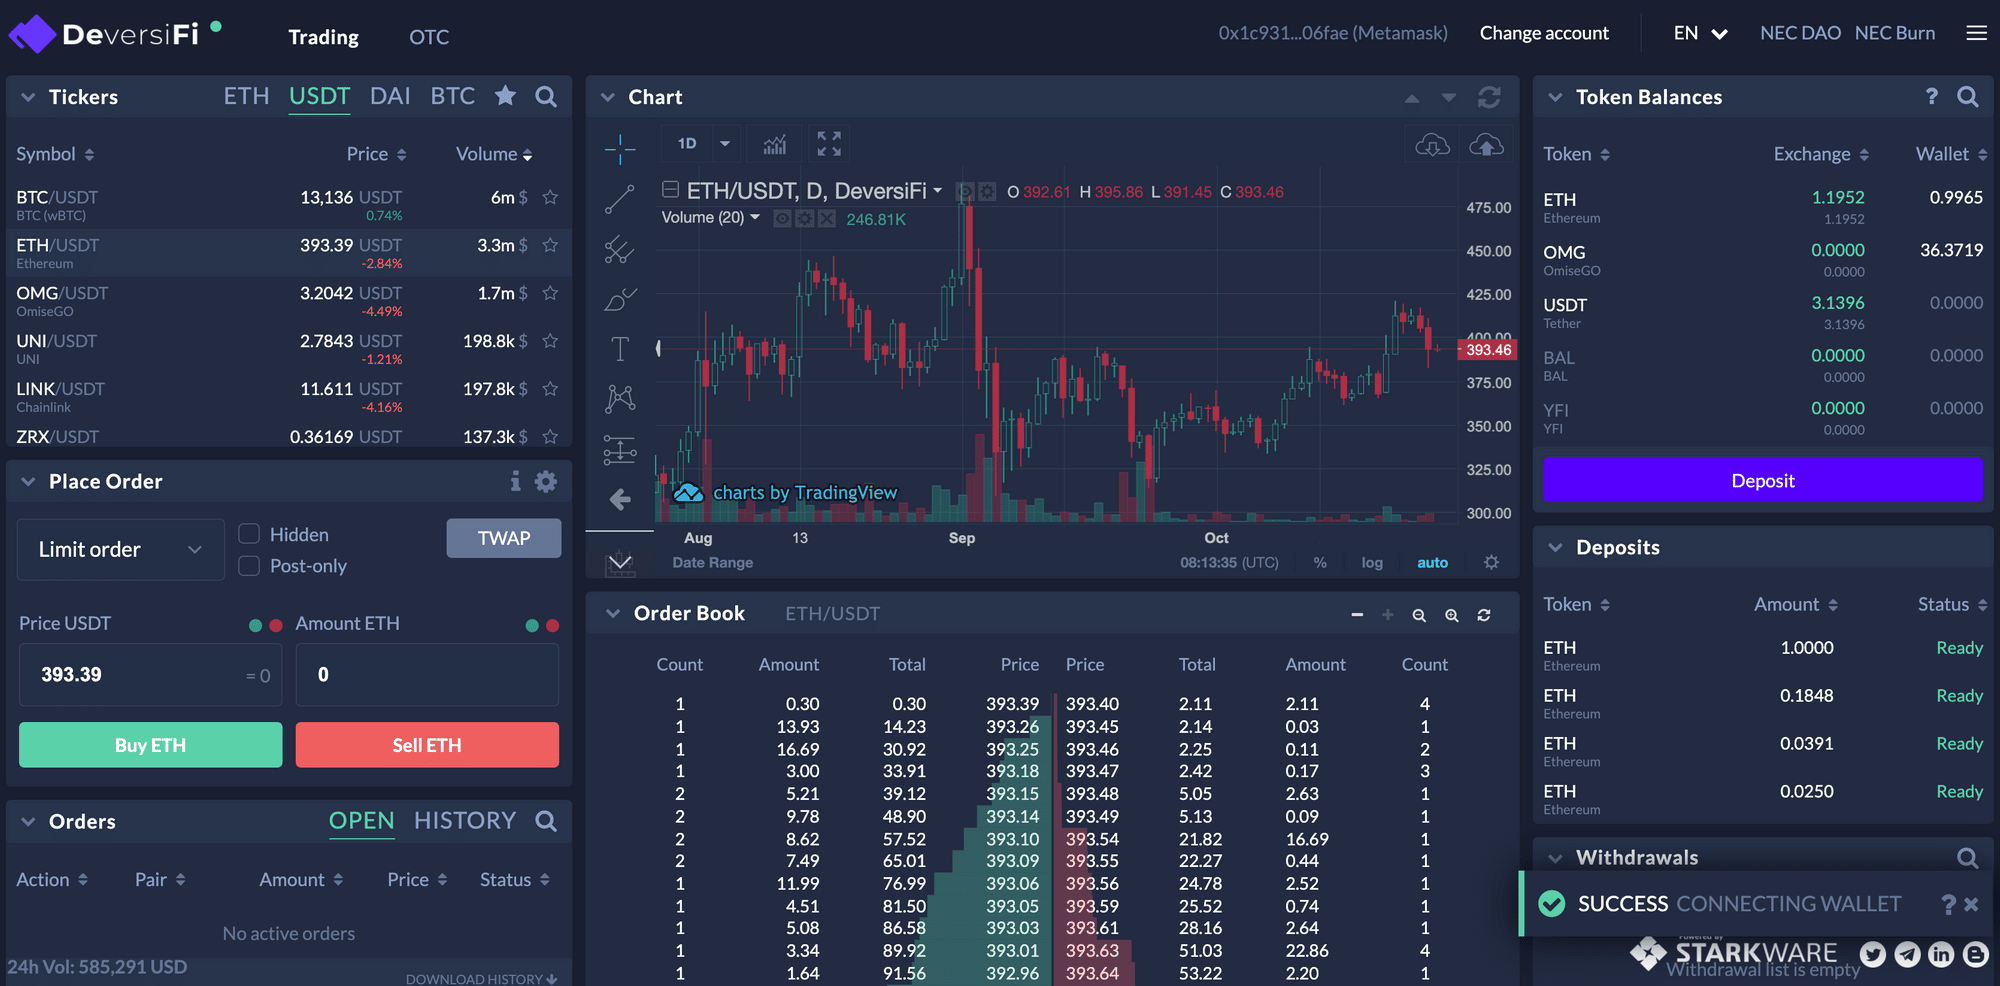Select the chart patterns tool
This screenshot has width=2000, height=986.
(x=620, y=399)
